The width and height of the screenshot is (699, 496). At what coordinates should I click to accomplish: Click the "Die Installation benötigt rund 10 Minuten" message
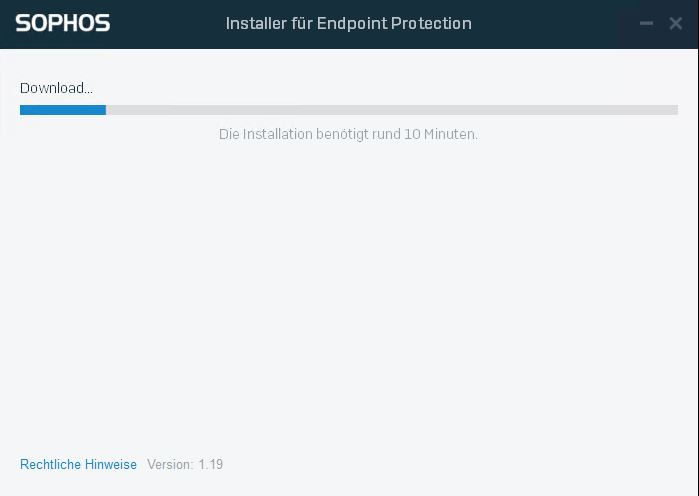(348, 134)
